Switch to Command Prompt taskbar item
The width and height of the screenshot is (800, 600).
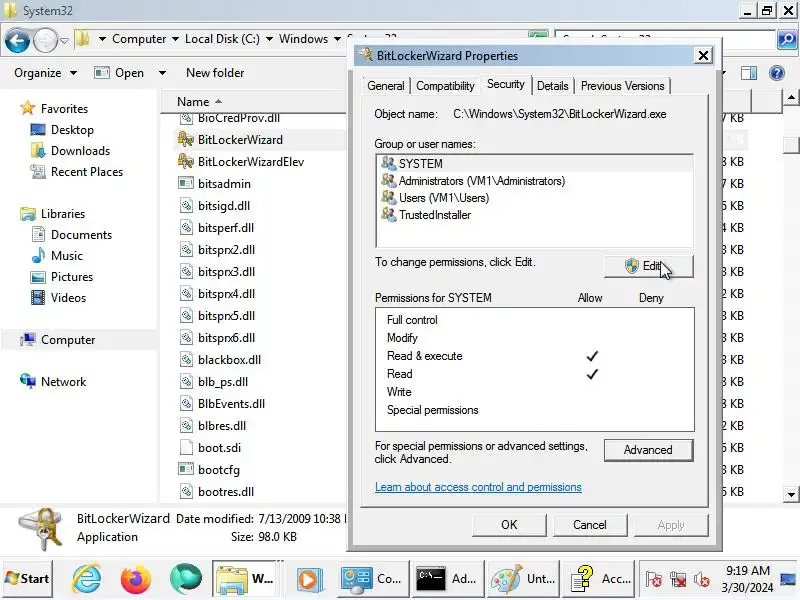[x=446, y=579]
